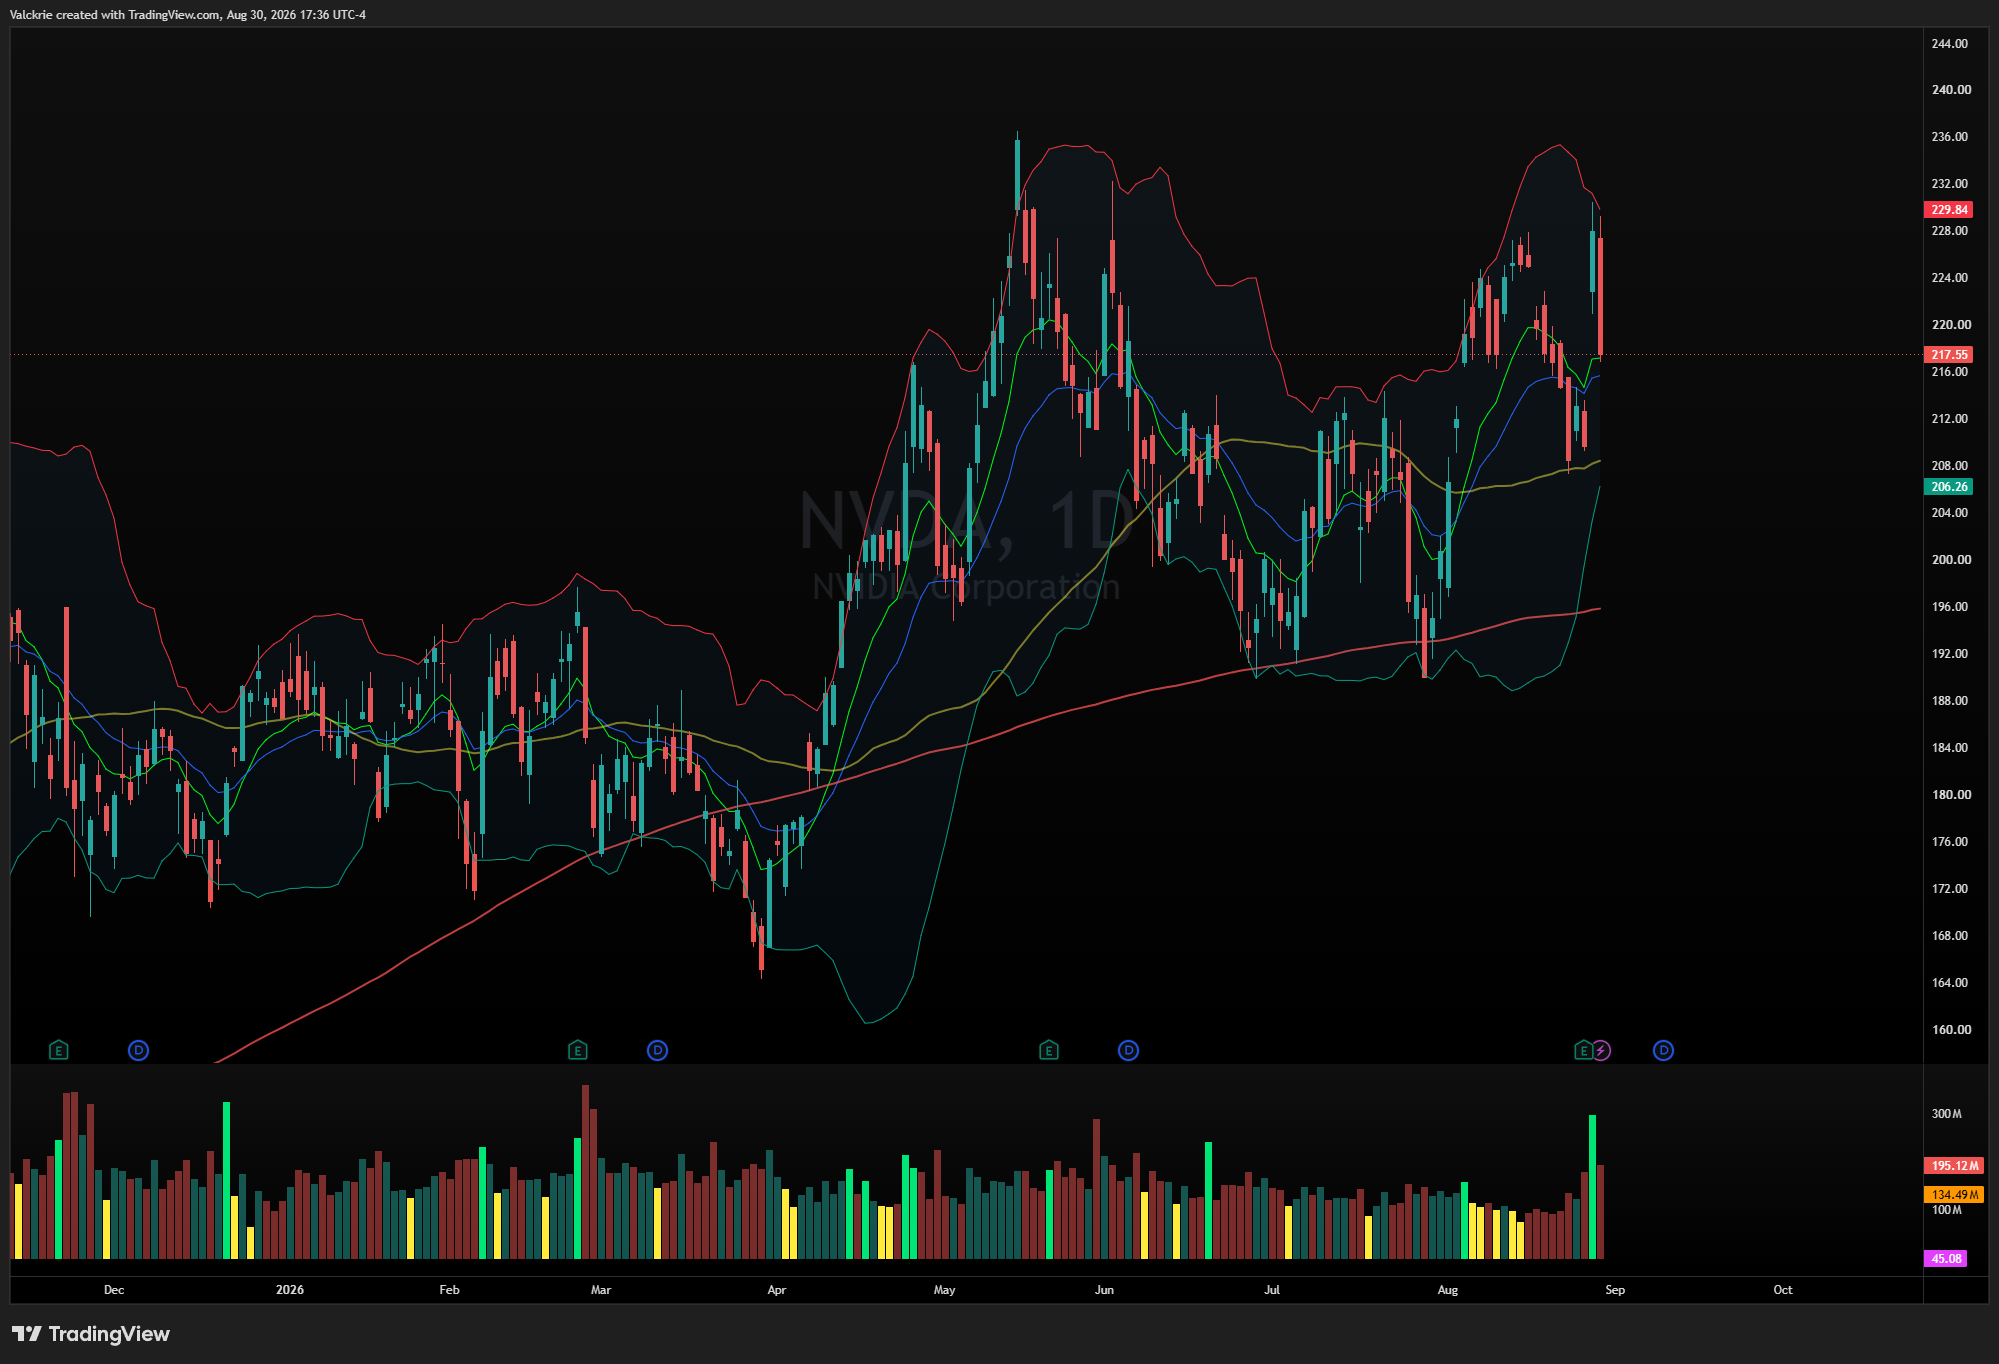Click the Feb label on time axis

pos(450,1290)
